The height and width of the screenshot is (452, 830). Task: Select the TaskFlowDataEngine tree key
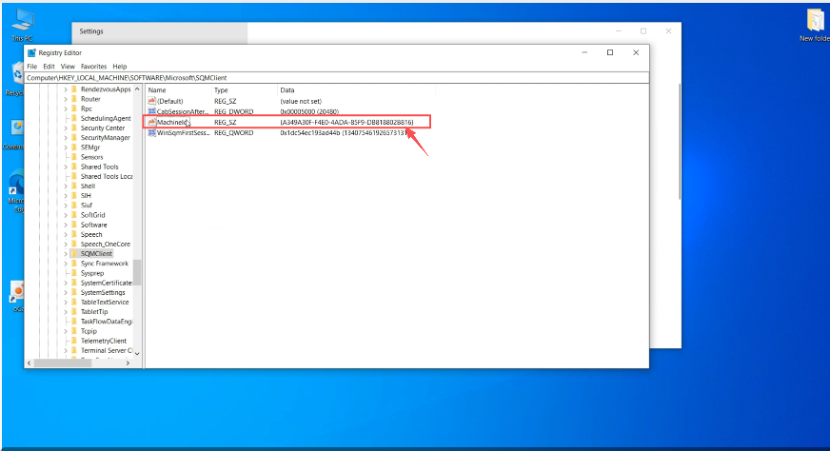click(106, 321)
